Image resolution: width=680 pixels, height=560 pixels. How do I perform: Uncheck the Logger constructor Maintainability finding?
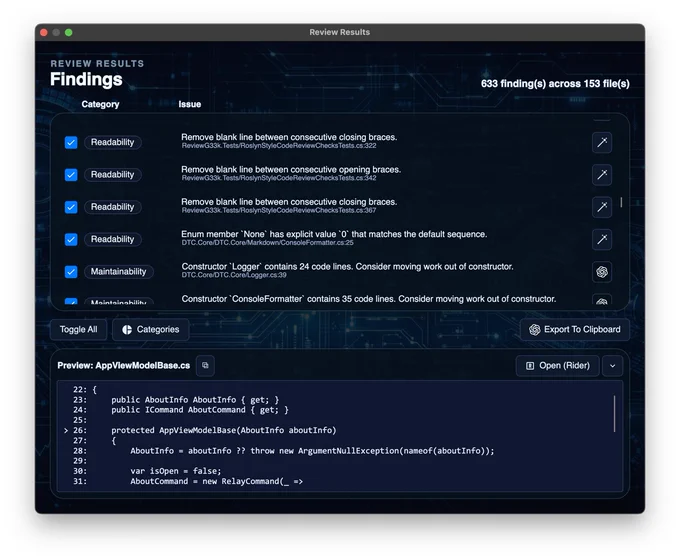point(71,272)
